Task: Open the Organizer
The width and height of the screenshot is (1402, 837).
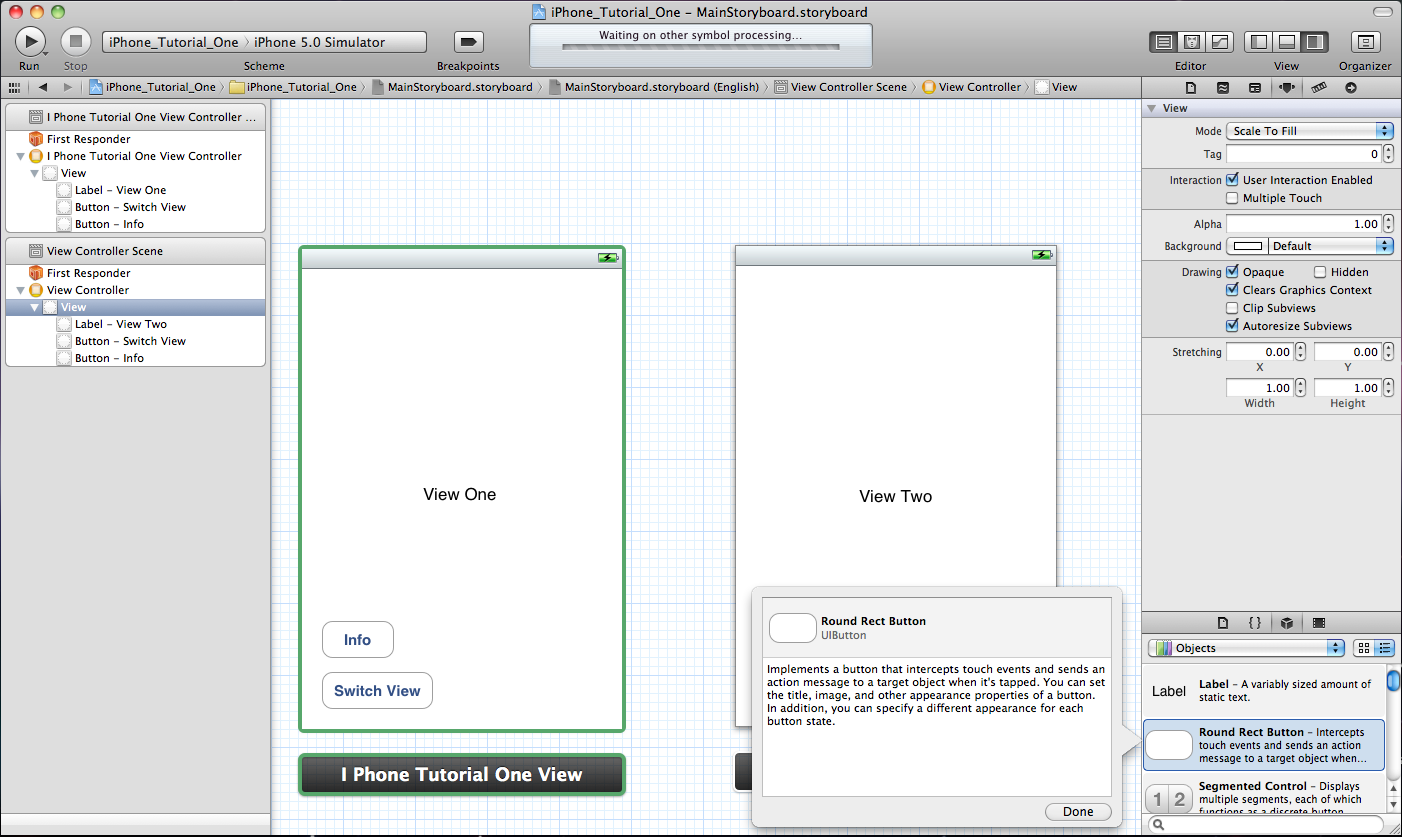Action: pyautogui.click(x=1365, y=41)
